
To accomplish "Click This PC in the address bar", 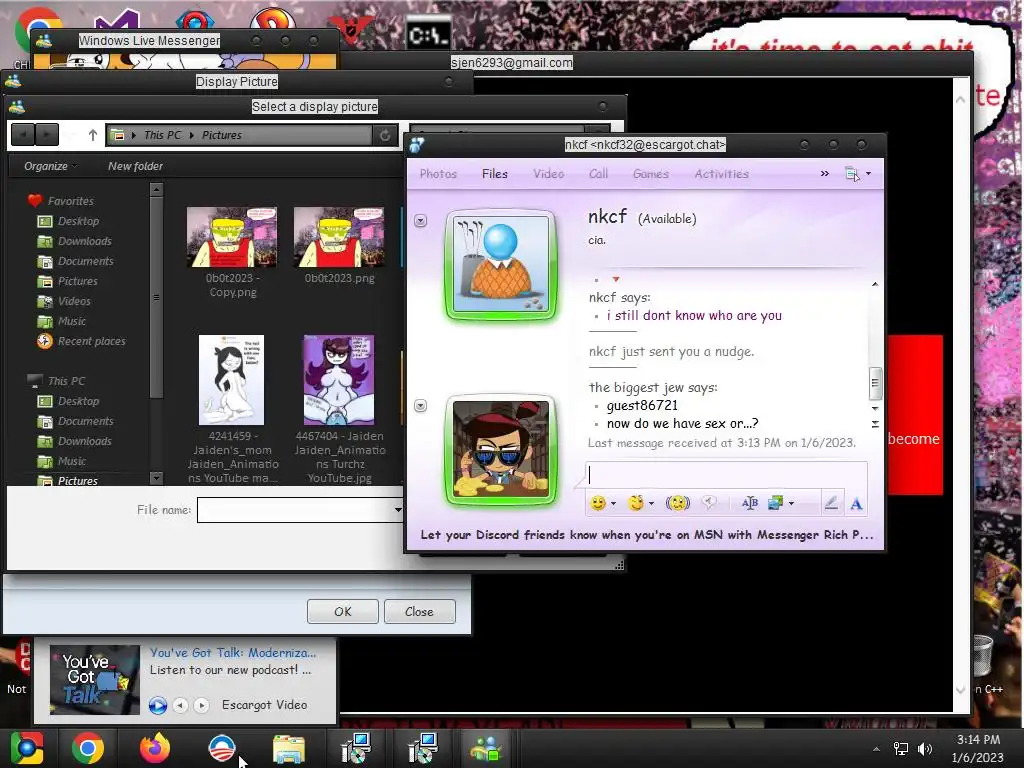I will 163,135.
